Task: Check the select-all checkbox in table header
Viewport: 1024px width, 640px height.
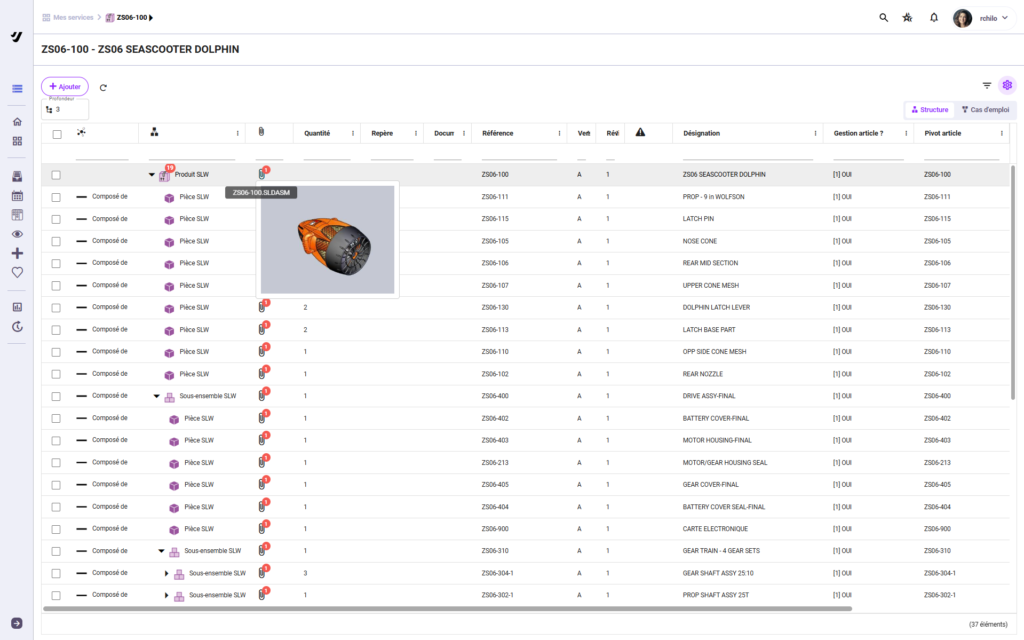Action: point(56,133)
